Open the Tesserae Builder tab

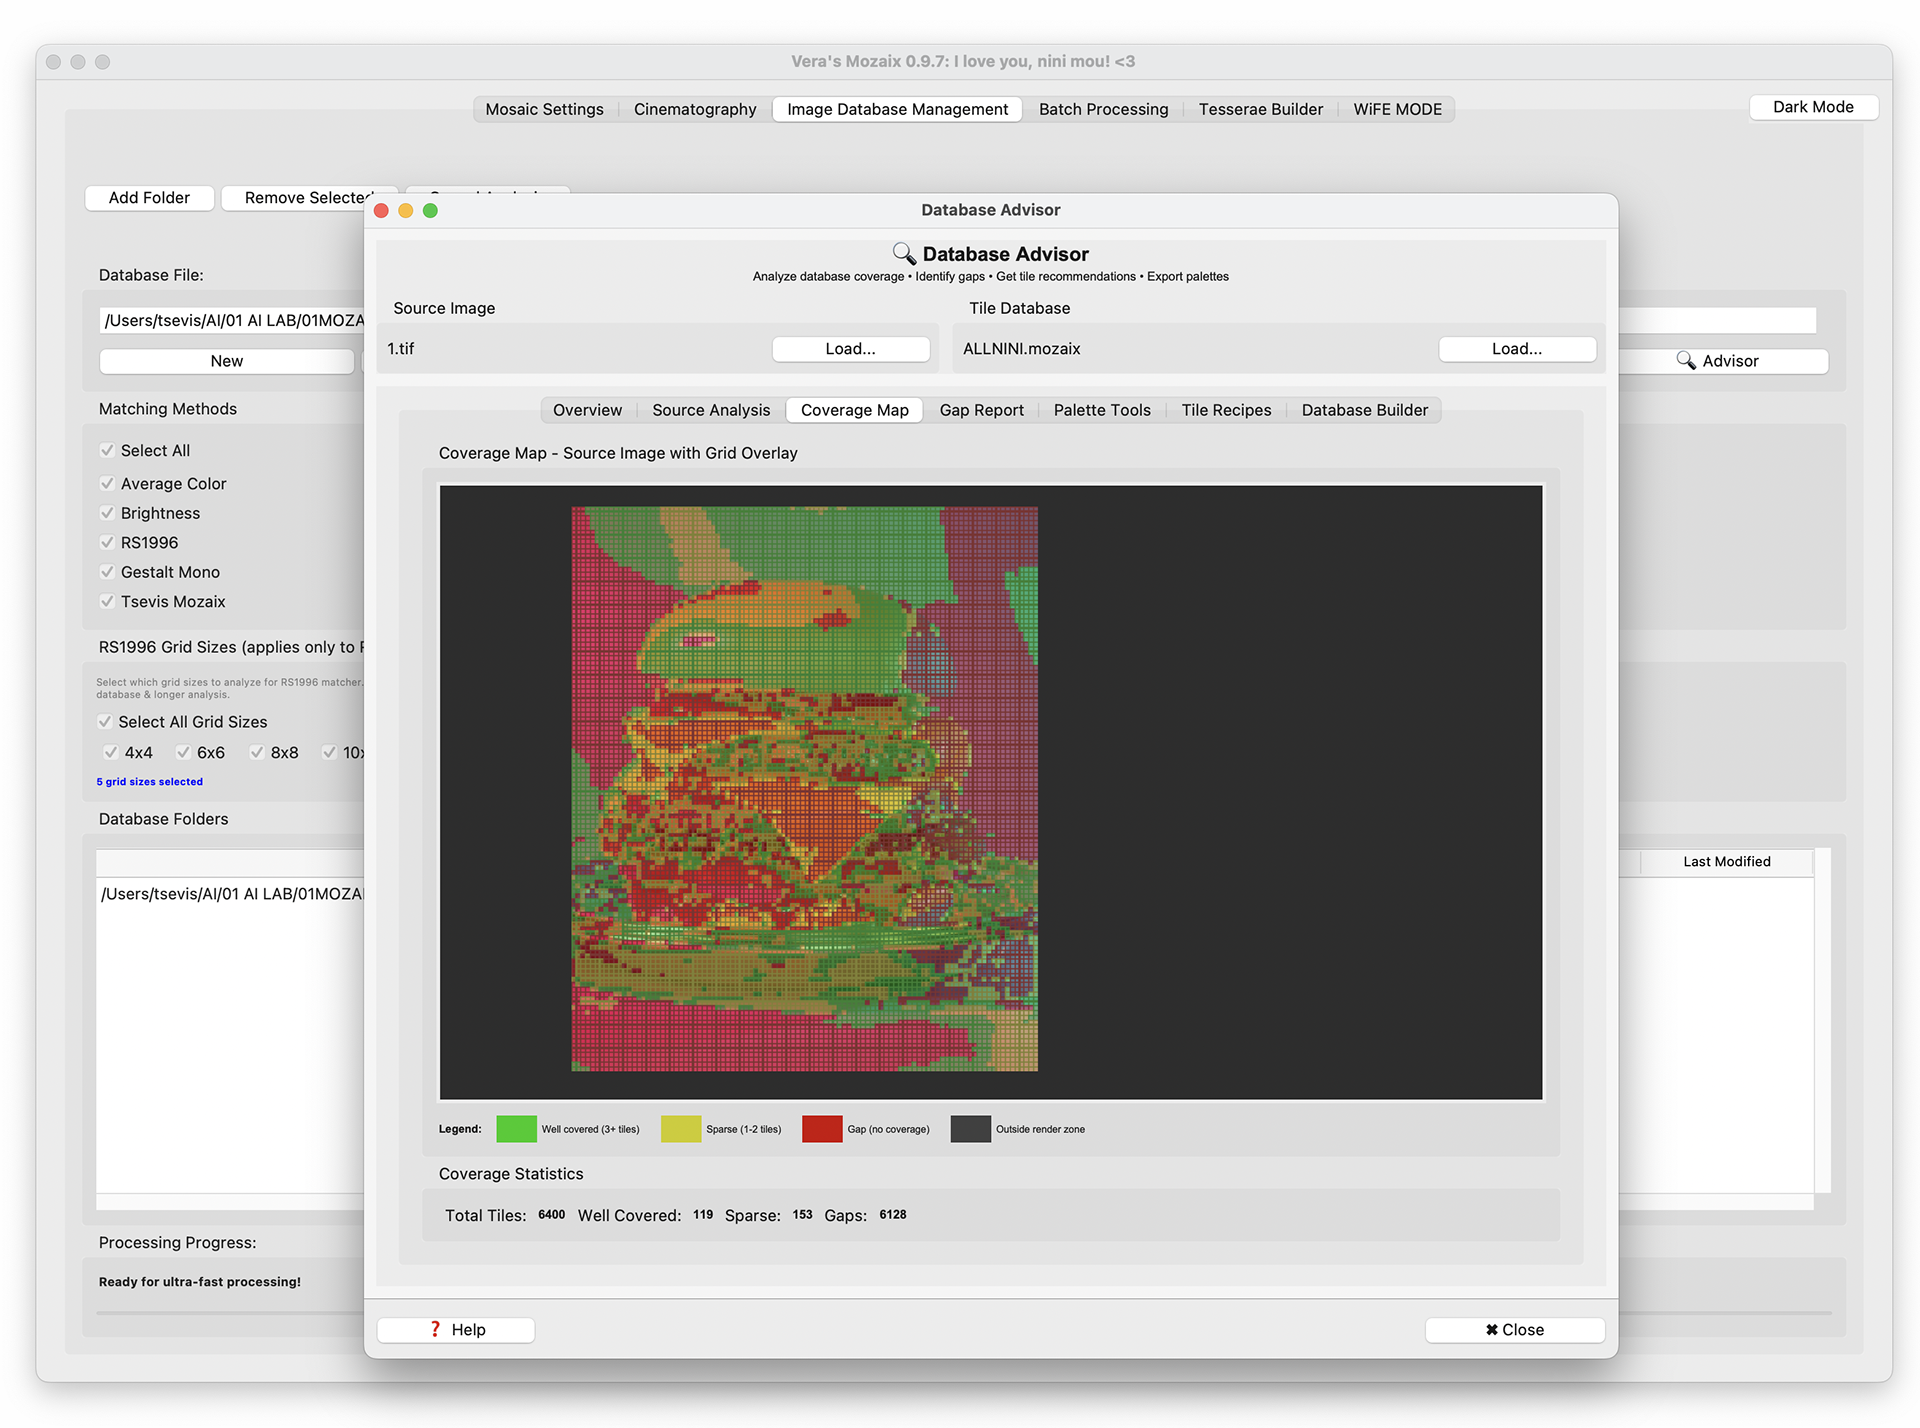1260,109
